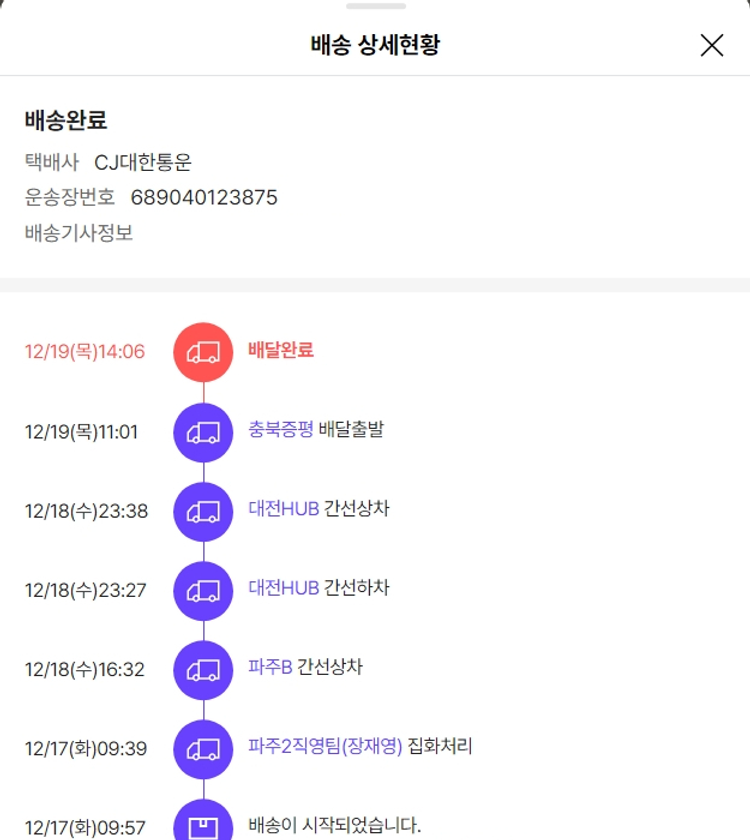This screenshot has height=840, width=750.
Task: Click the box icon for 배송이 시작되었습니다
Action: (x=203, y=824)
